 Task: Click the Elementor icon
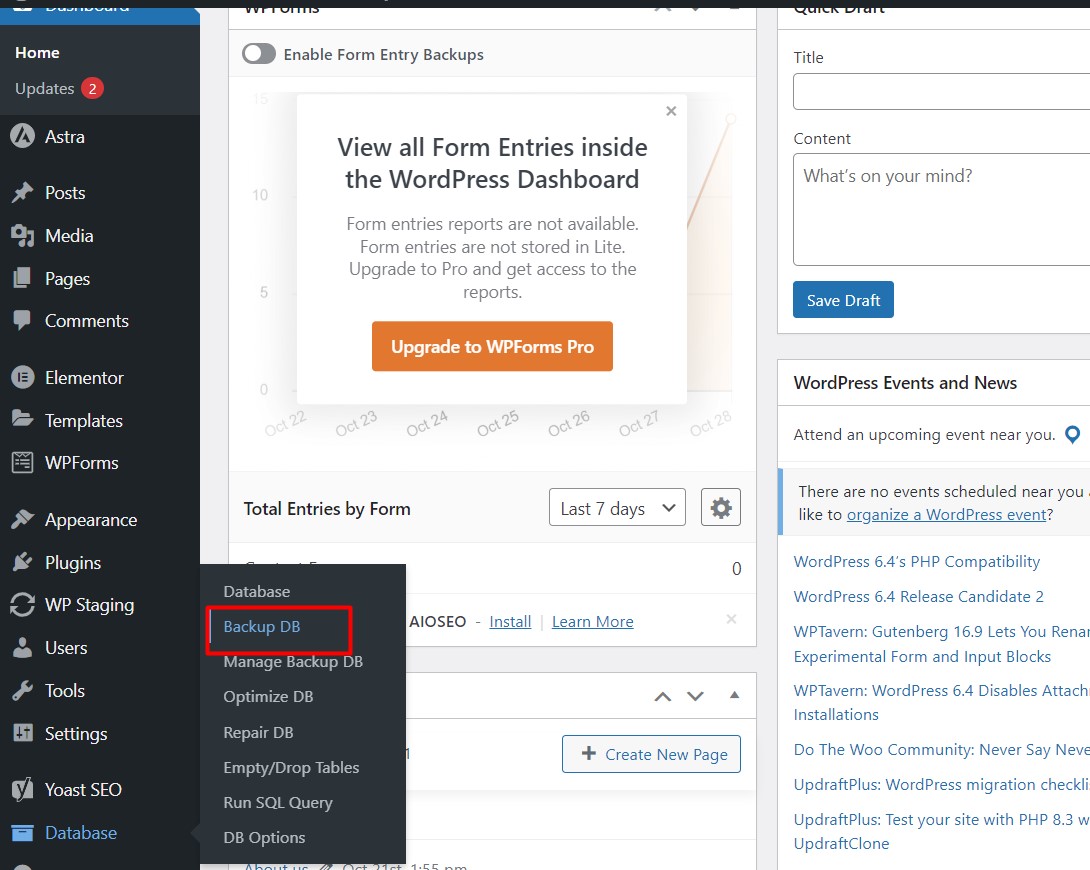(22, 377)
